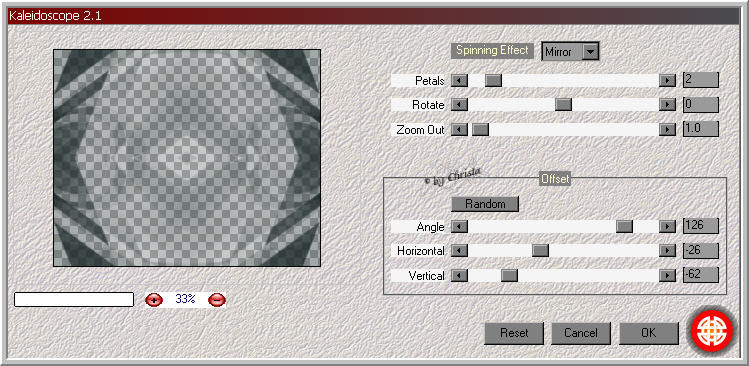Click the Vertical slider handle

(x=509, y=276)
